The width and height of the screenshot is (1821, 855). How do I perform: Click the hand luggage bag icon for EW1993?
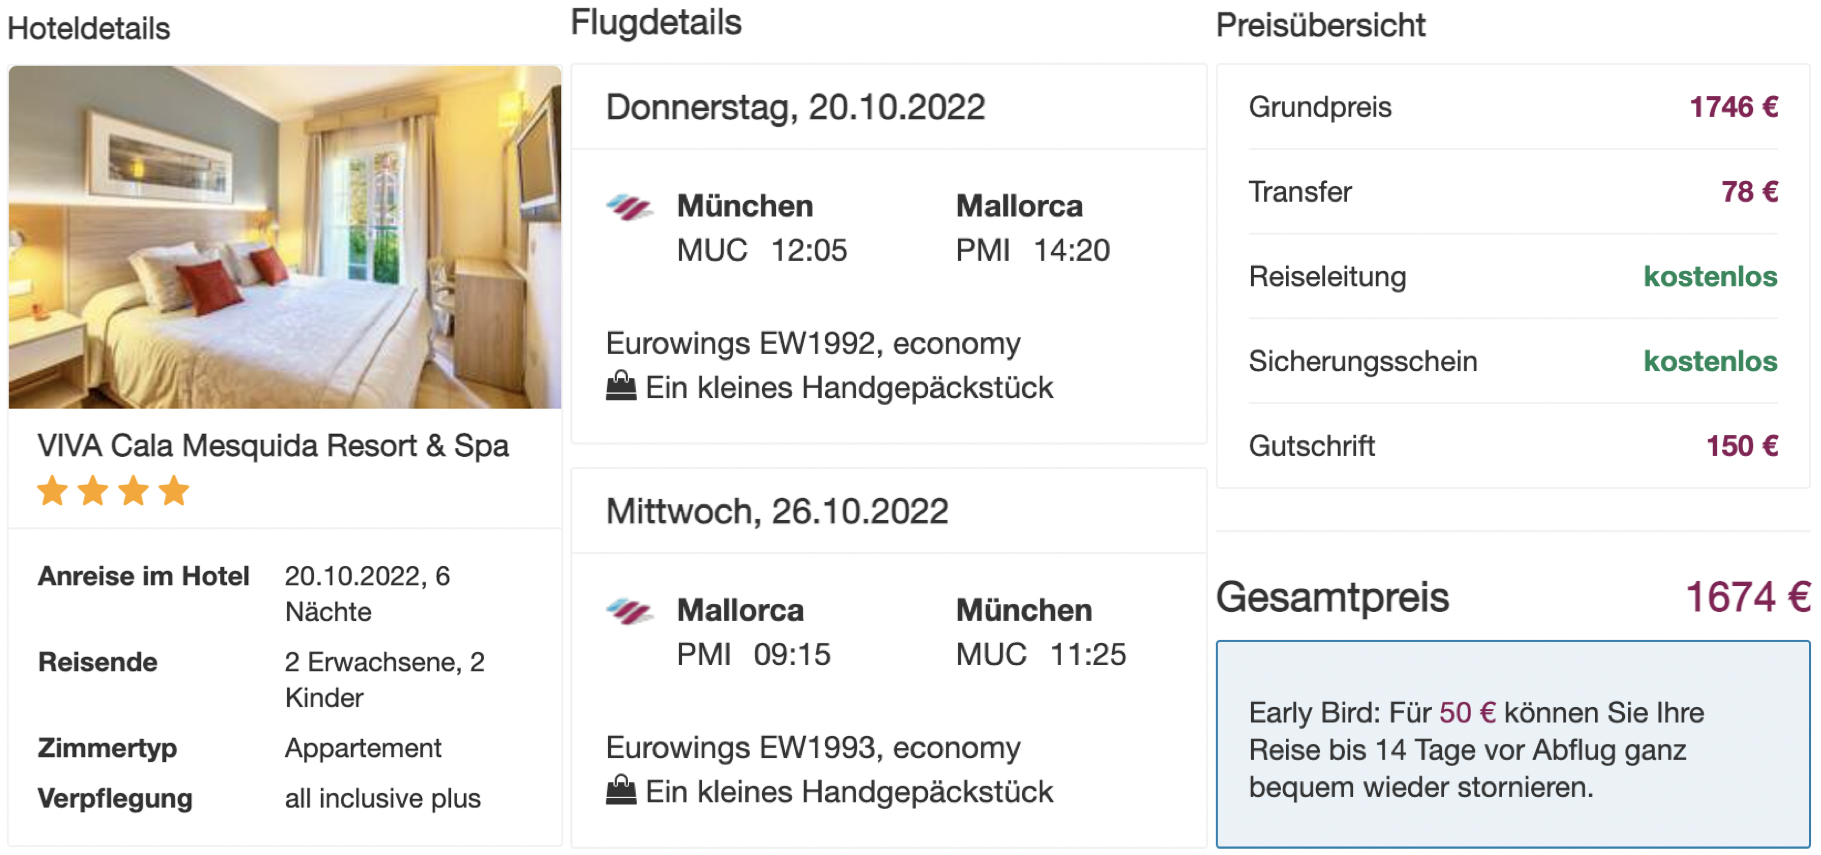pos(621,790)
